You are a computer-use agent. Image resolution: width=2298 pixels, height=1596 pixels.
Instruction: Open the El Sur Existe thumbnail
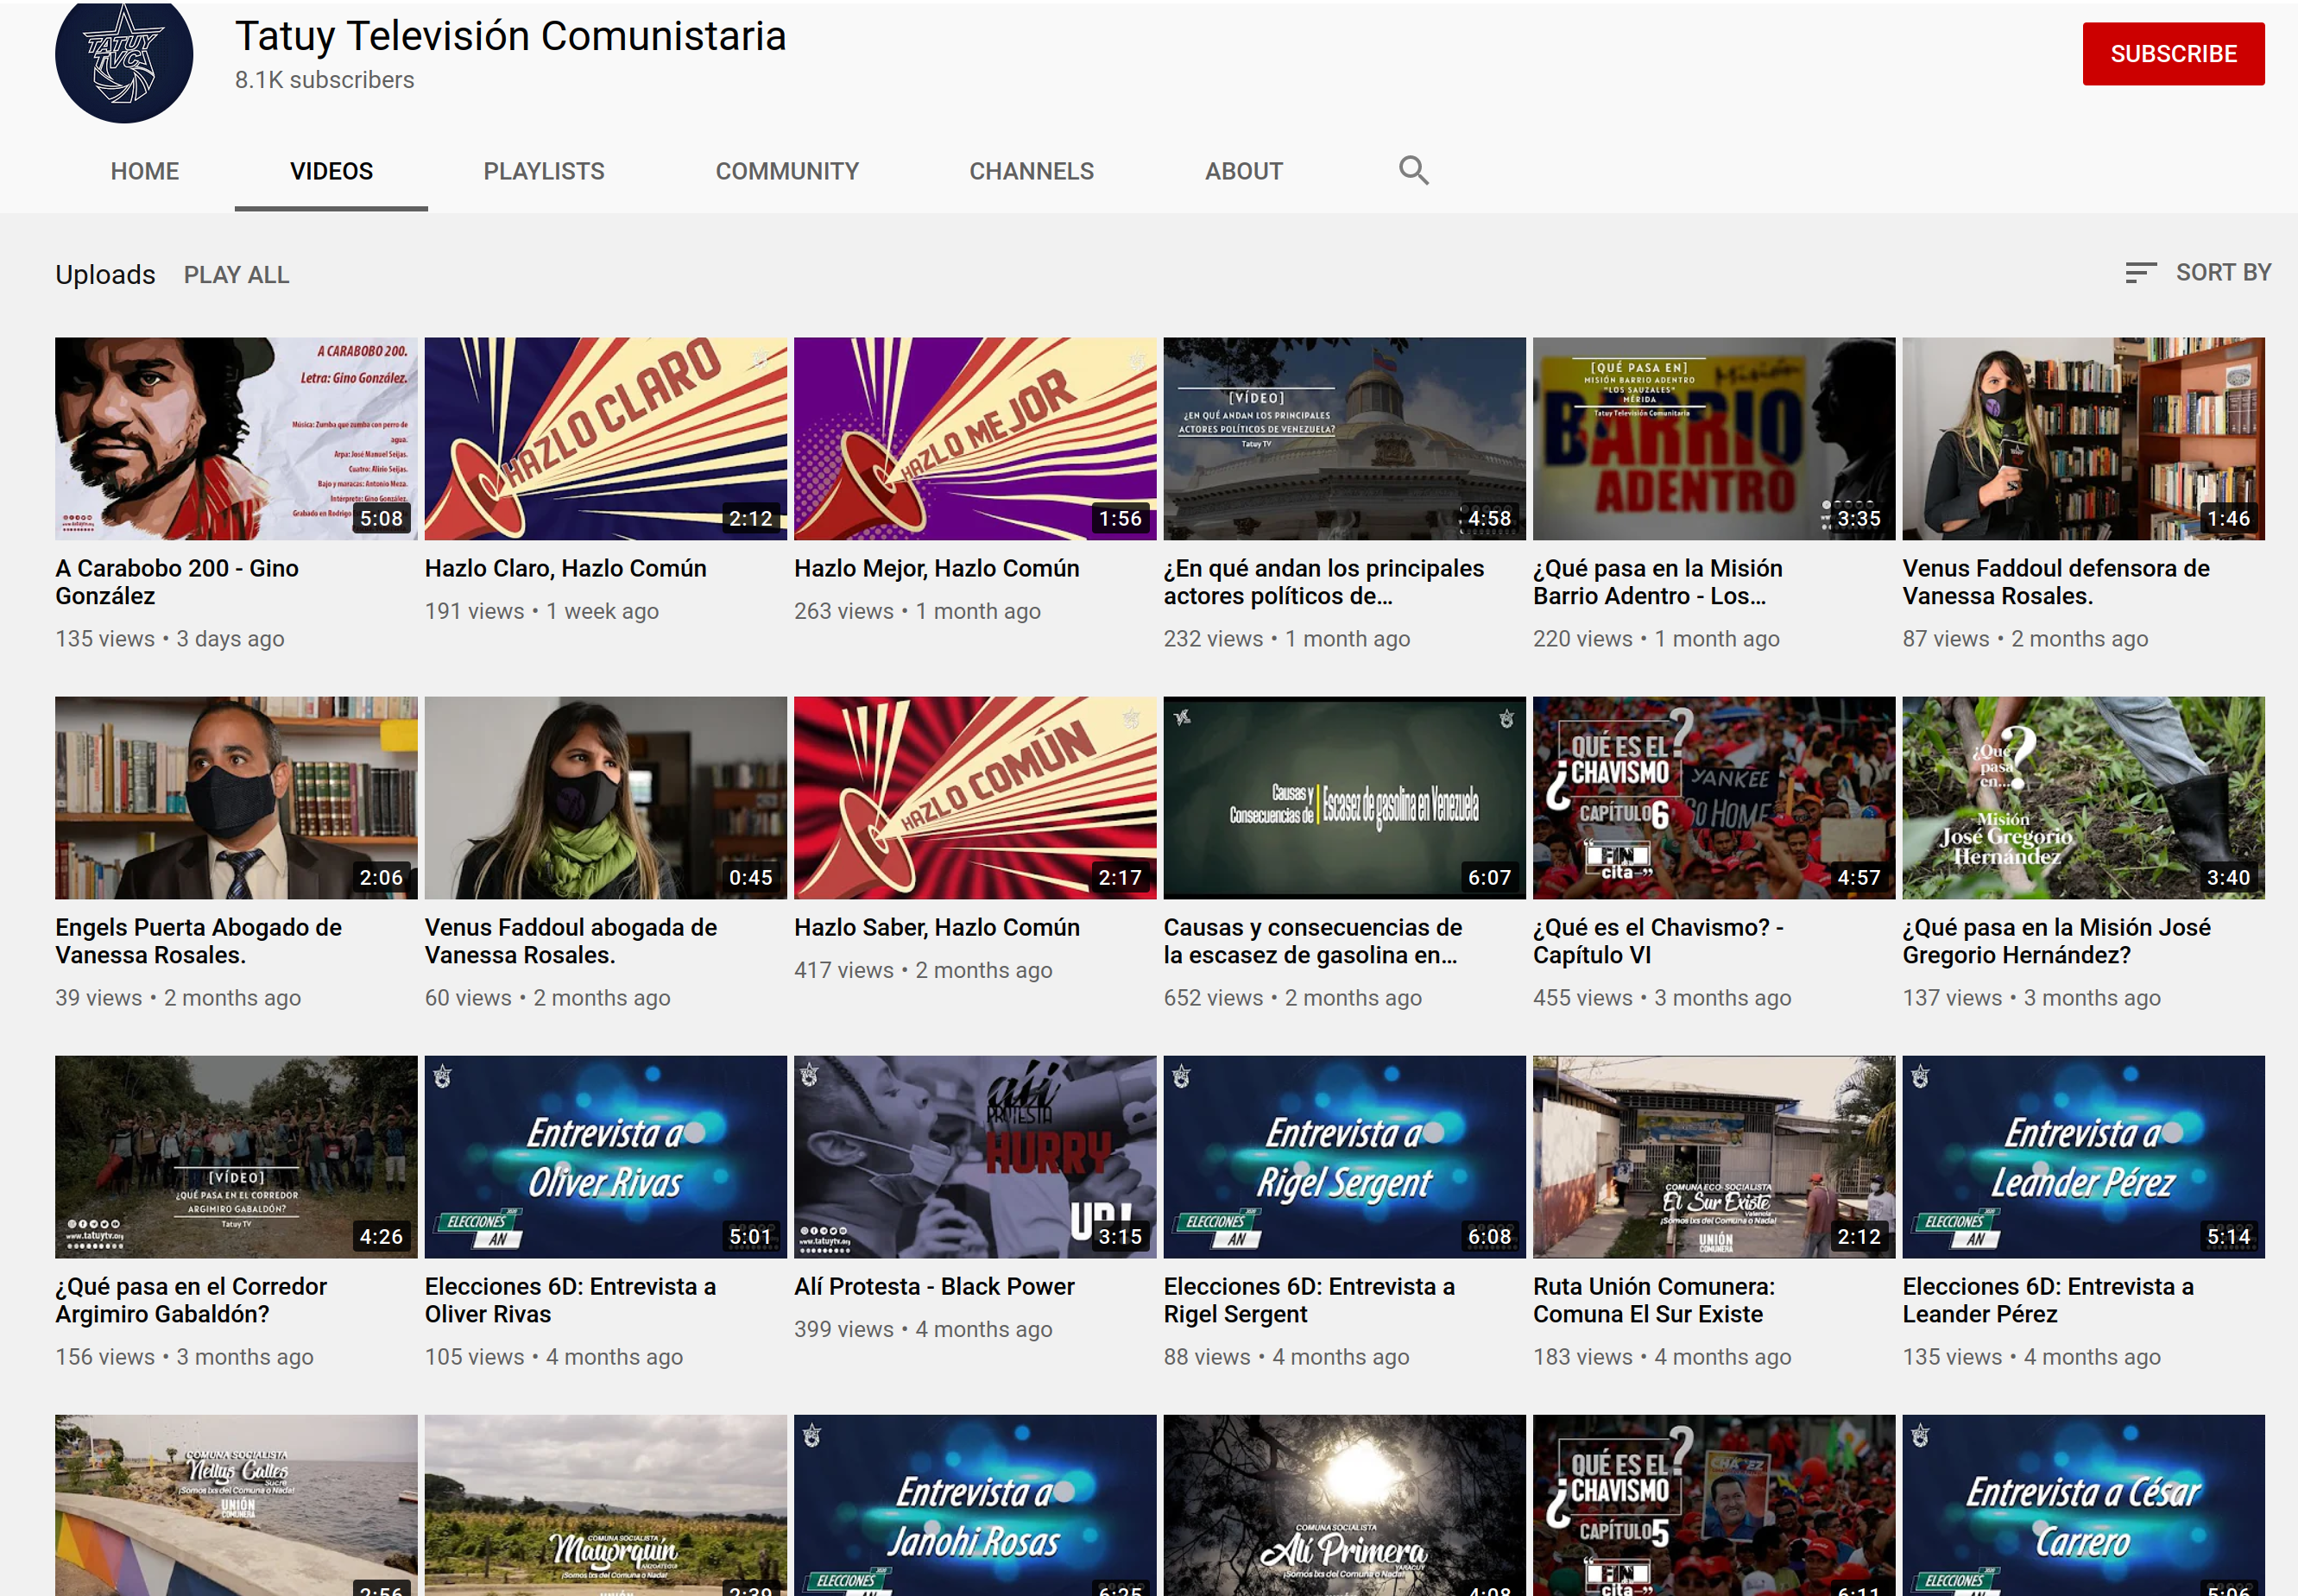pos(1714,1157)
